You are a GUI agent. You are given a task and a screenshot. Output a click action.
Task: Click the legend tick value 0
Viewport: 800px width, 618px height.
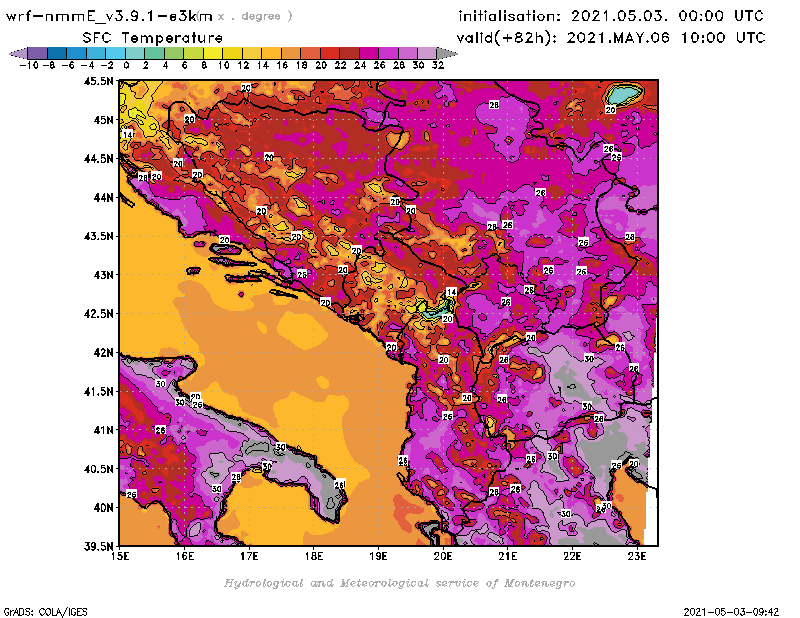(126, 65)
